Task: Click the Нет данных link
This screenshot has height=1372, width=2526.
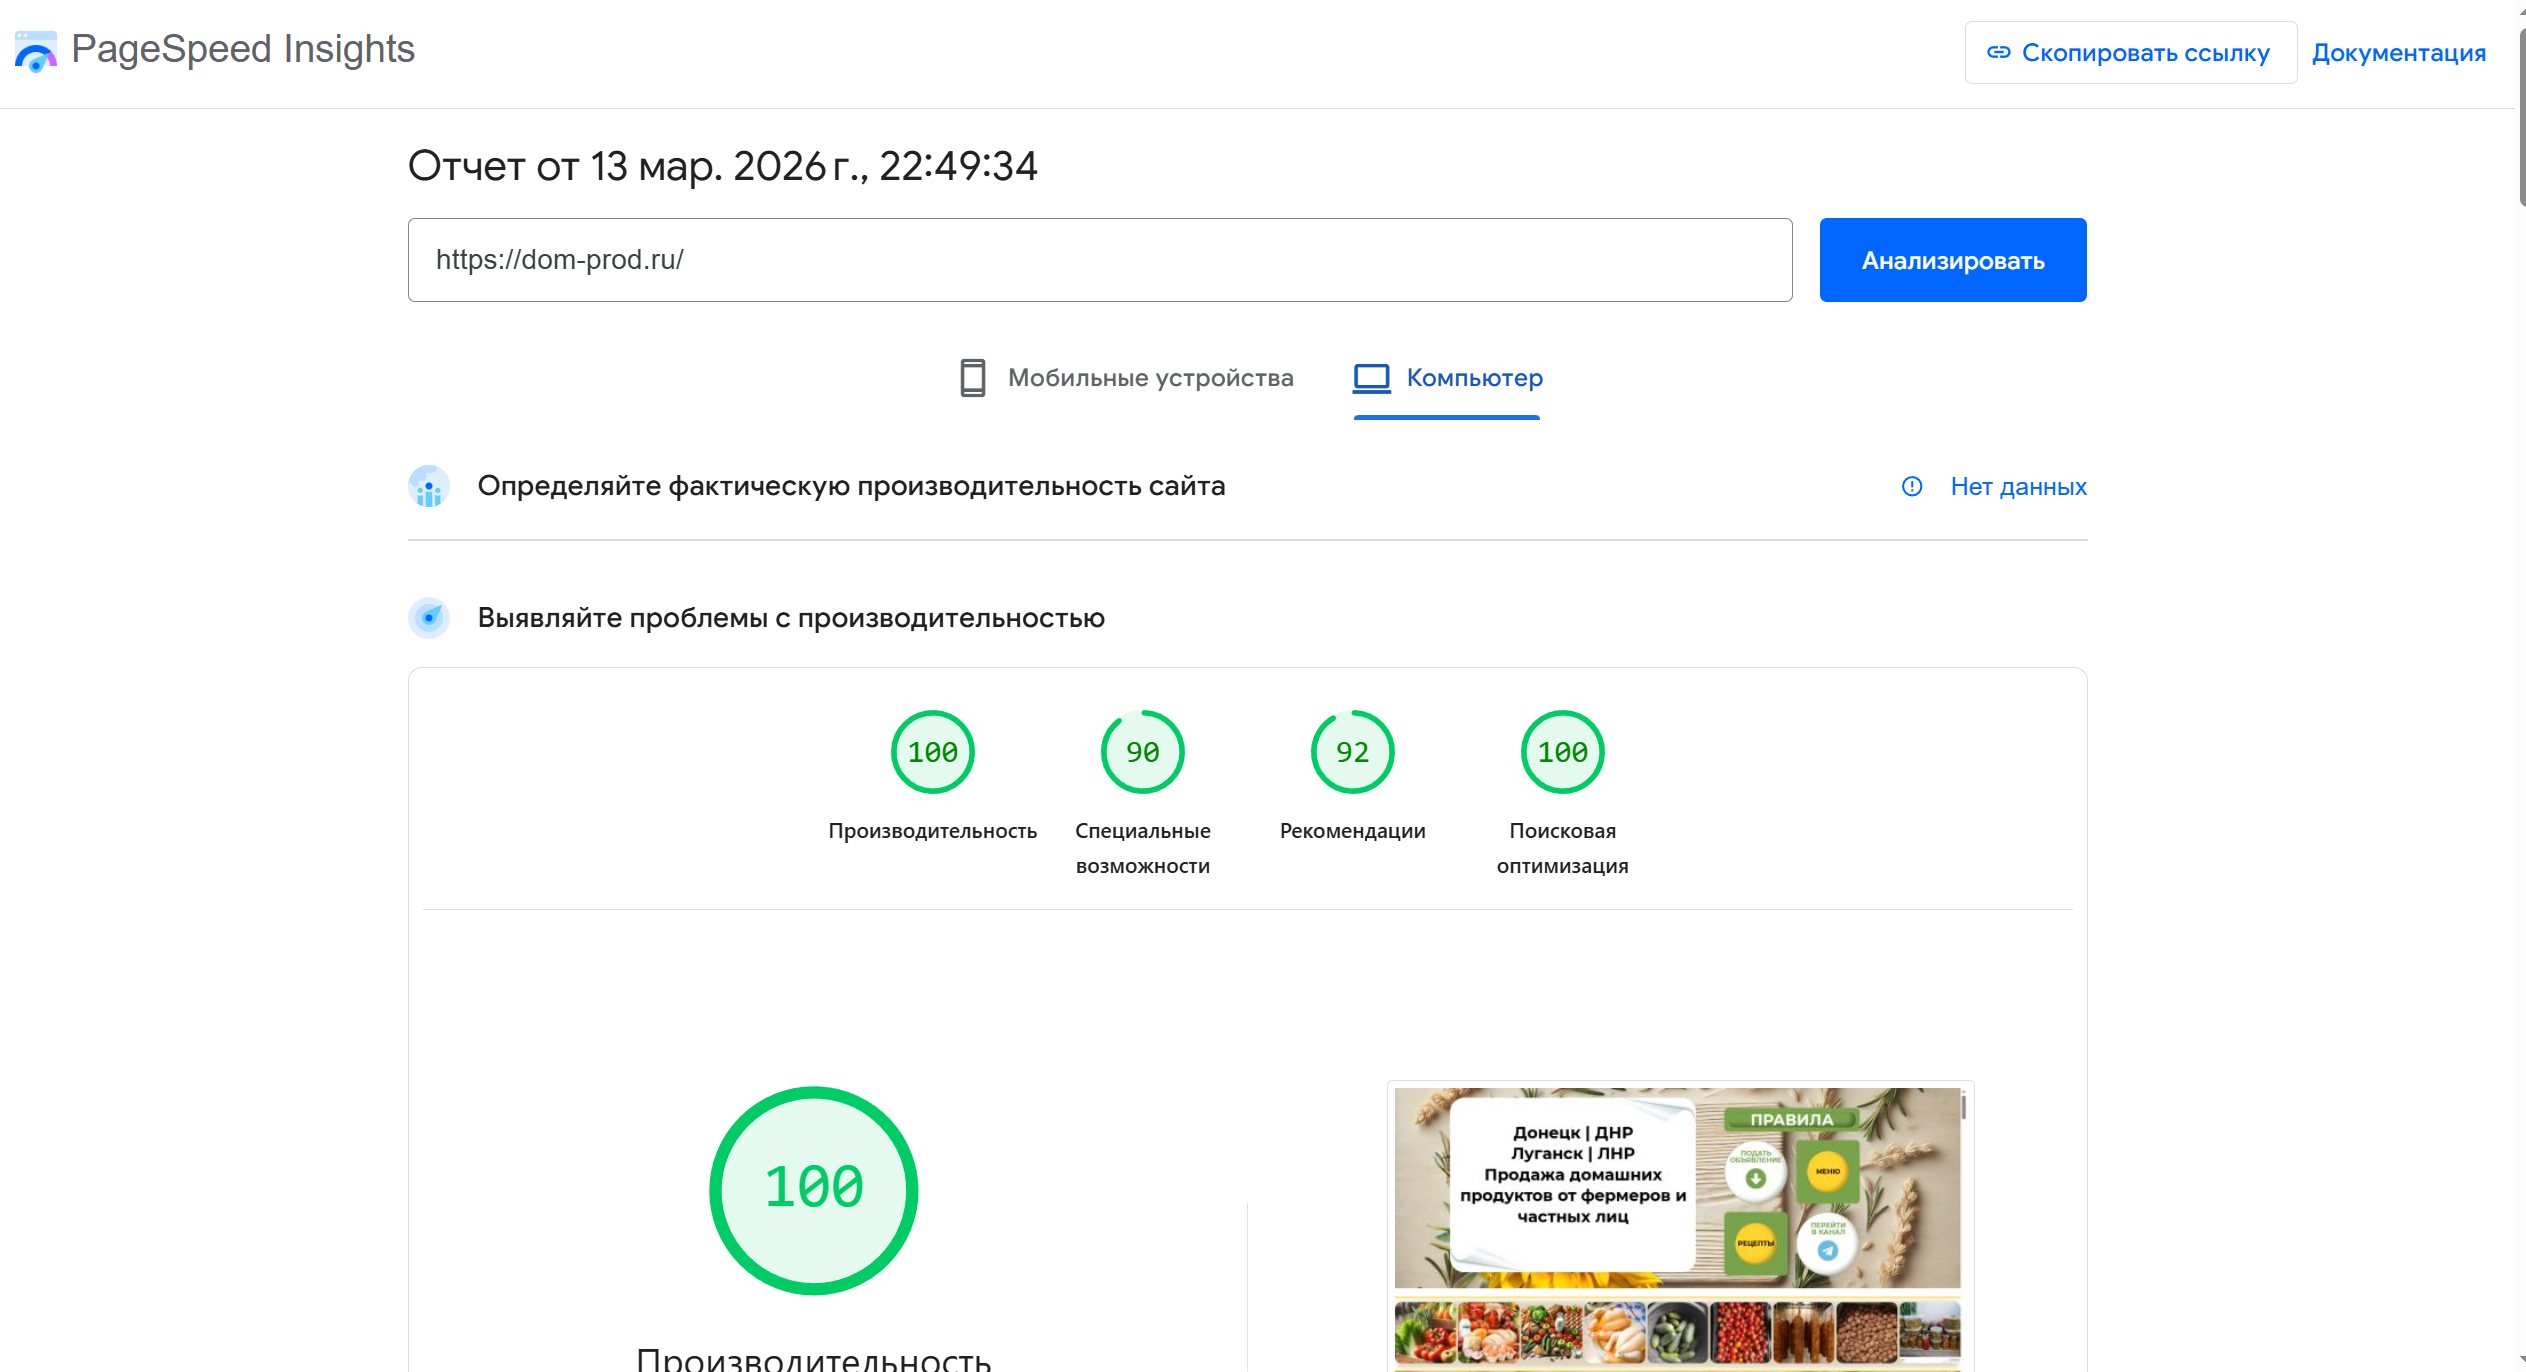Action: pyautogui.click(x=2018, y=487)
